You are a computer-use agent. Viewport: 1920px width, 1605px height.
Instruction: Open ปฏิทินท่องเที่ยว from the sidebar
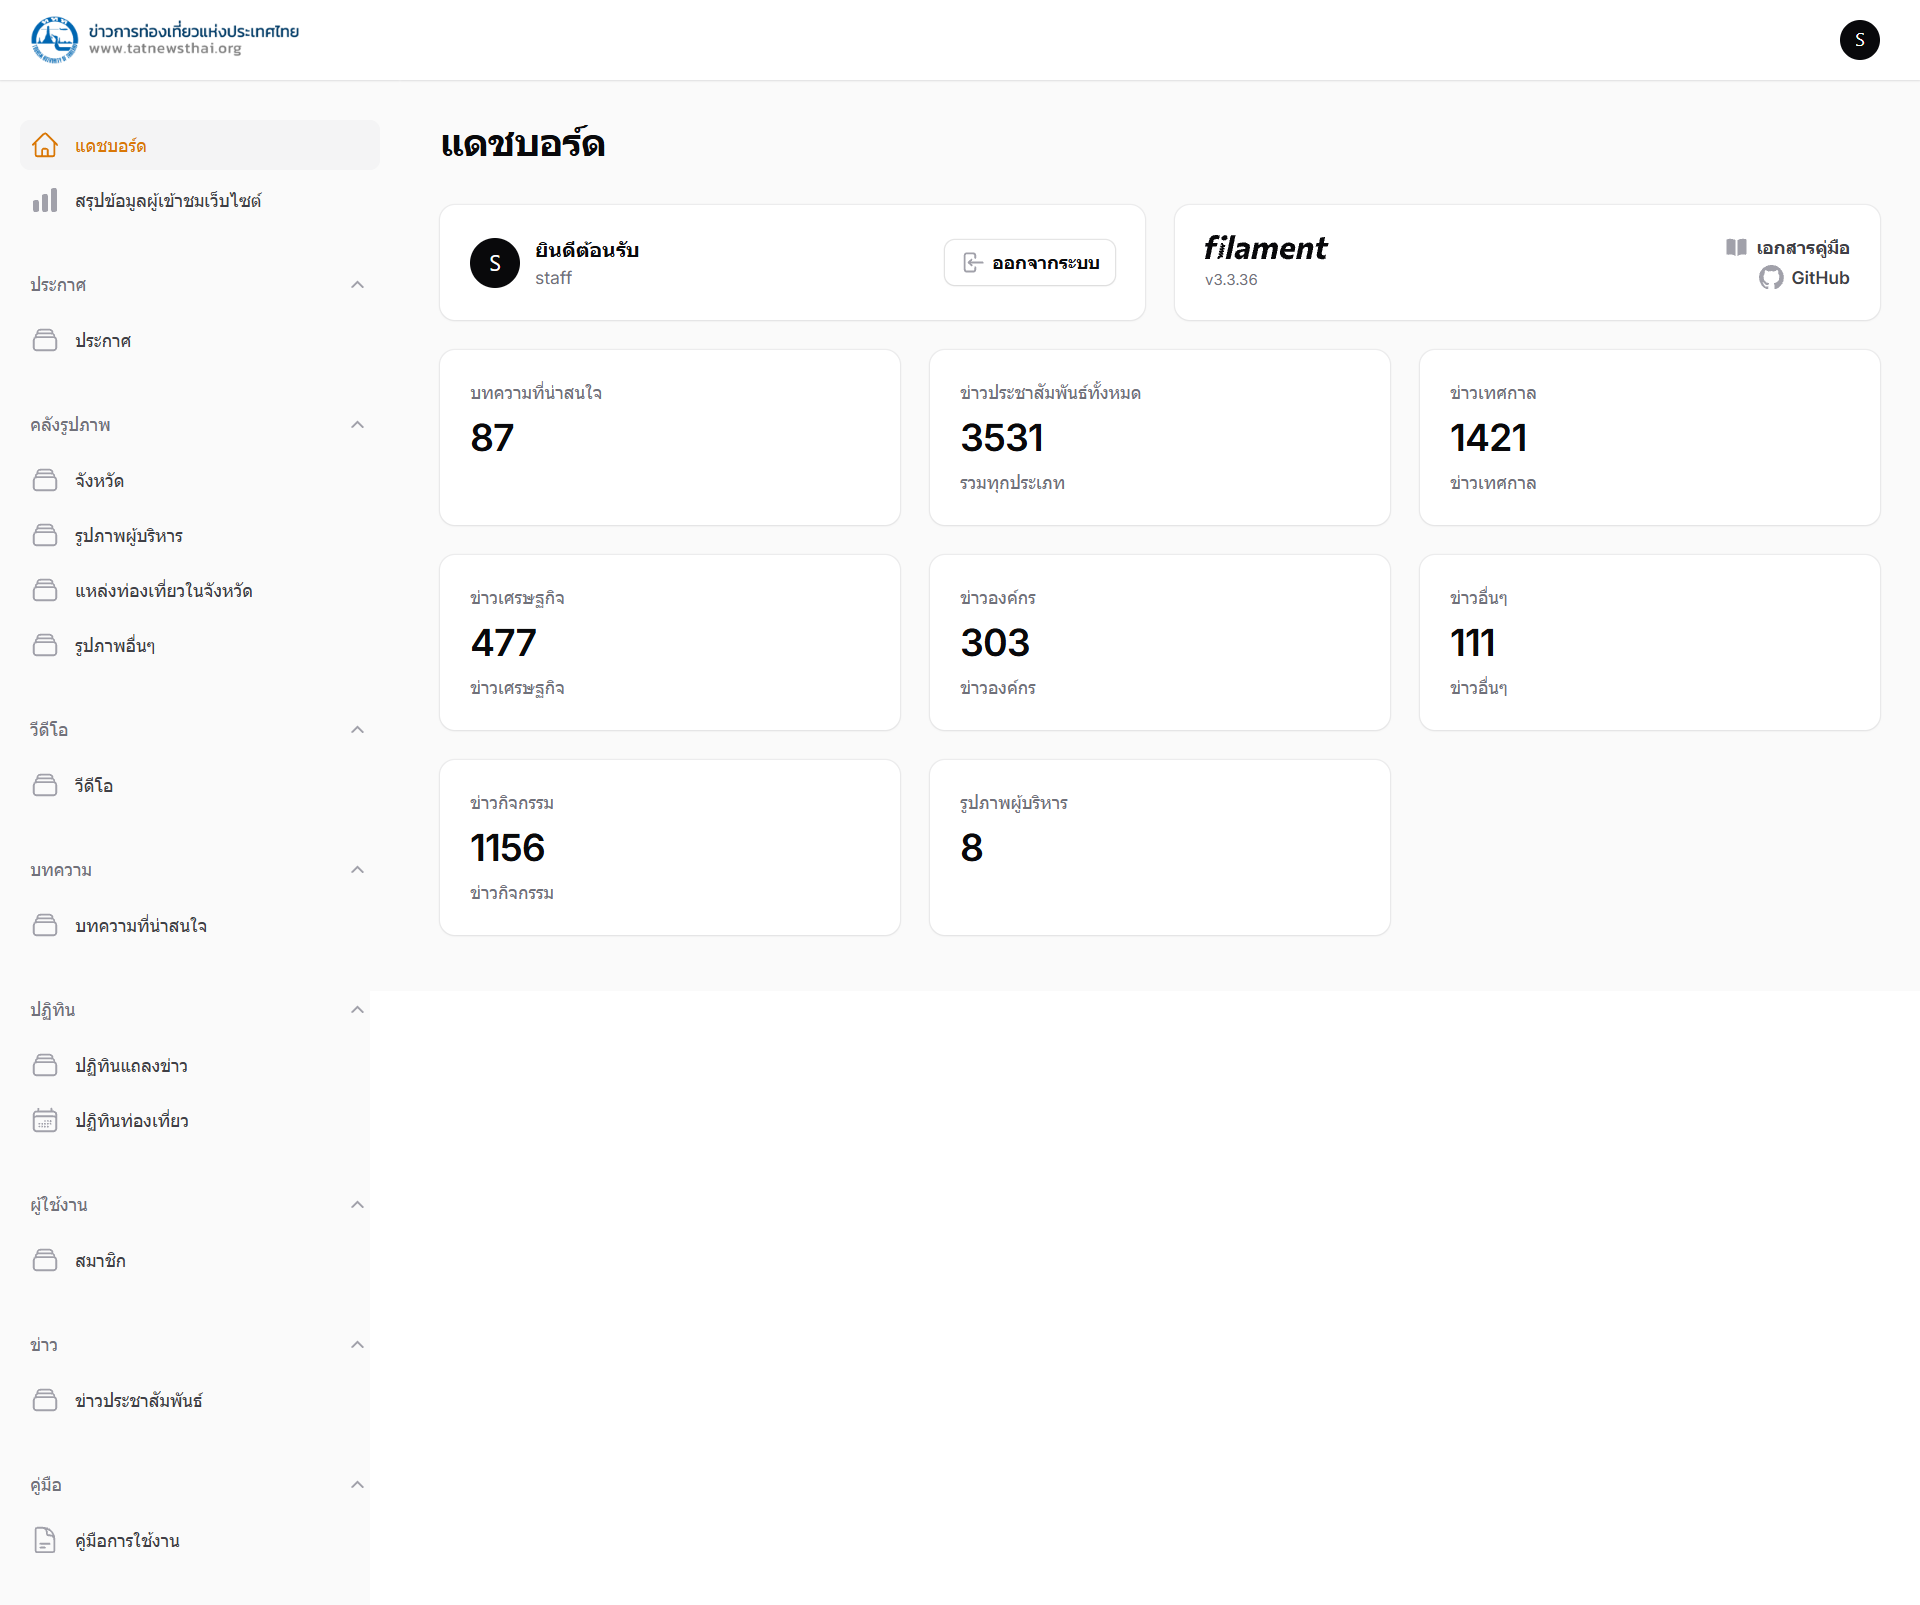tap(200, 1120)
